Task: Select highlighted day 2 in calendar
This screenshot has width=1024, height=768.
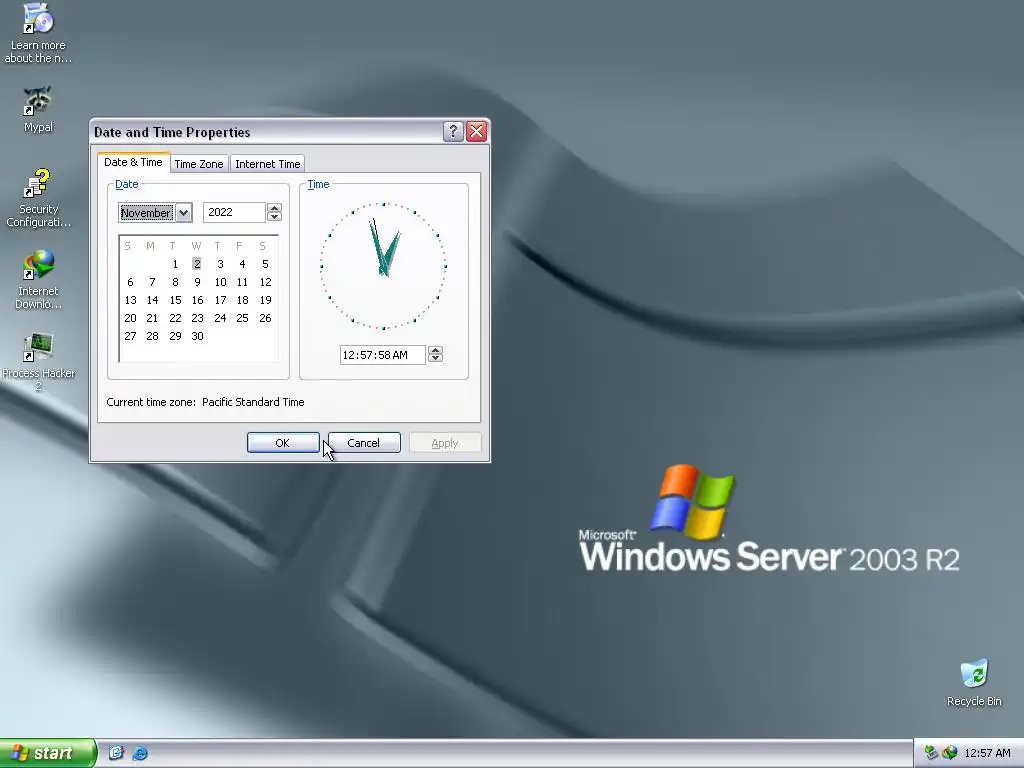Action: [197, 264]
